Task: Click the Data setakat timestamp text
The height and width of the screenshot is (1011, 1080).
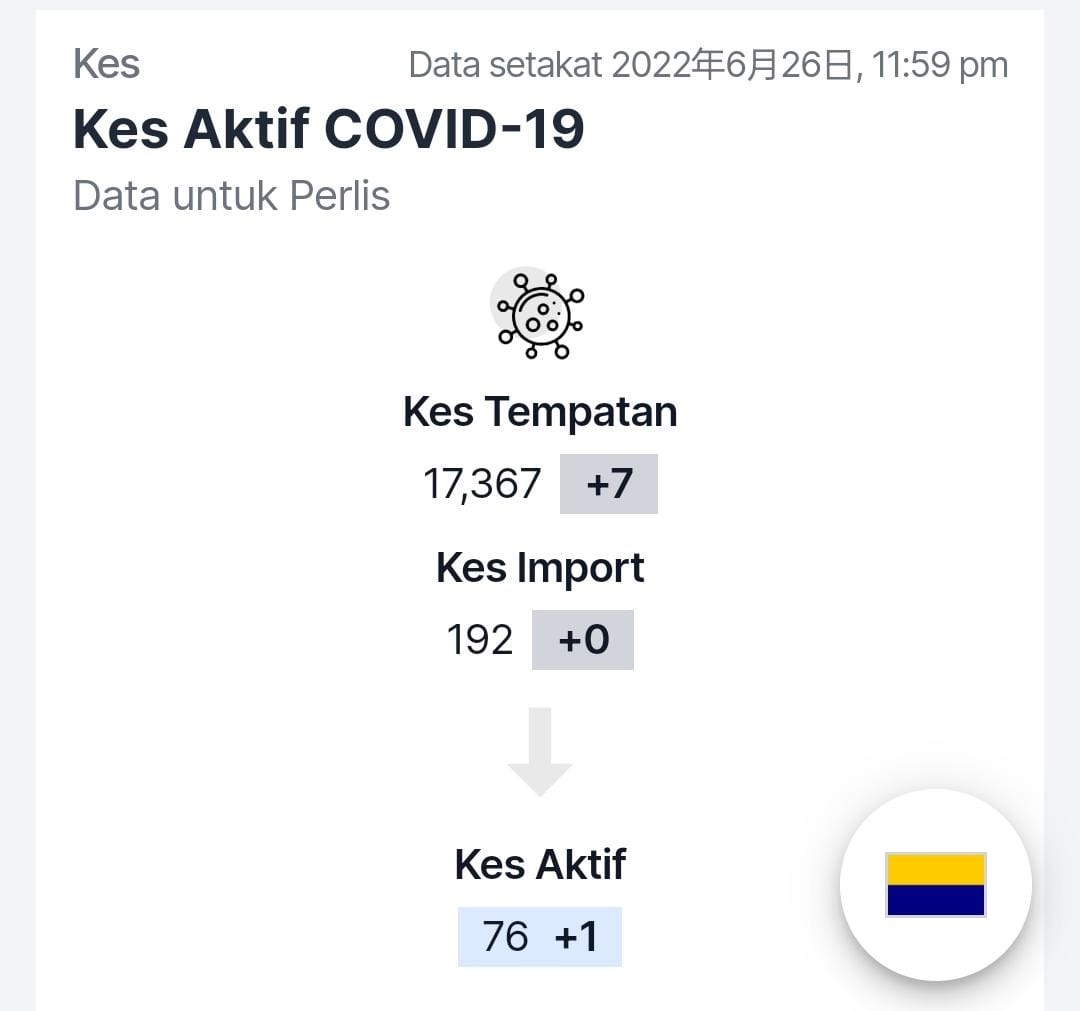Action: (709, 65)
